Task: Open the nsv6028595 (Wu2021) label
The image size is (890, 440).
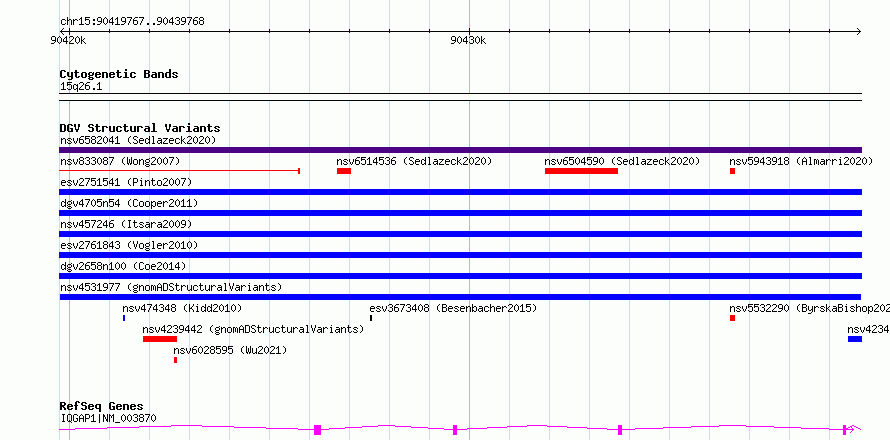Action: (230, 350)
